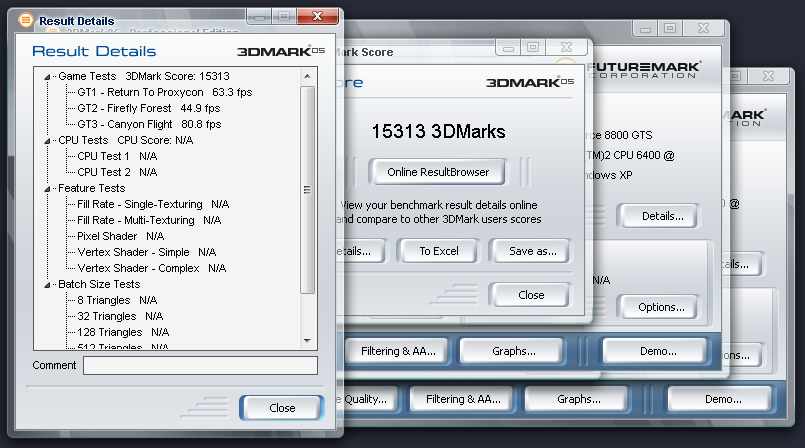Click the tree scrollbar down arrow

307,340
